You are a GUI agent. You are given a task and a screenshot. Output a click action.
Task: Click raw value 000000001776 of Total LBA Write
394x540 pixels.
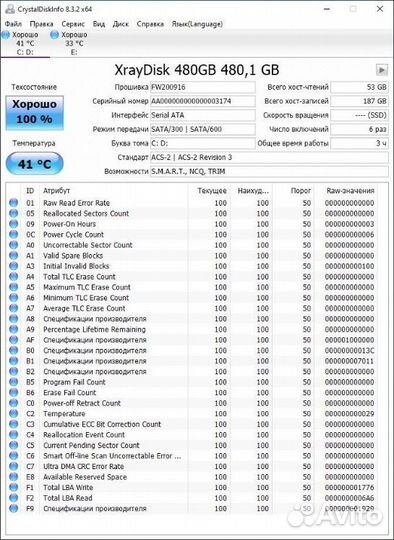(x=349, y=488)
